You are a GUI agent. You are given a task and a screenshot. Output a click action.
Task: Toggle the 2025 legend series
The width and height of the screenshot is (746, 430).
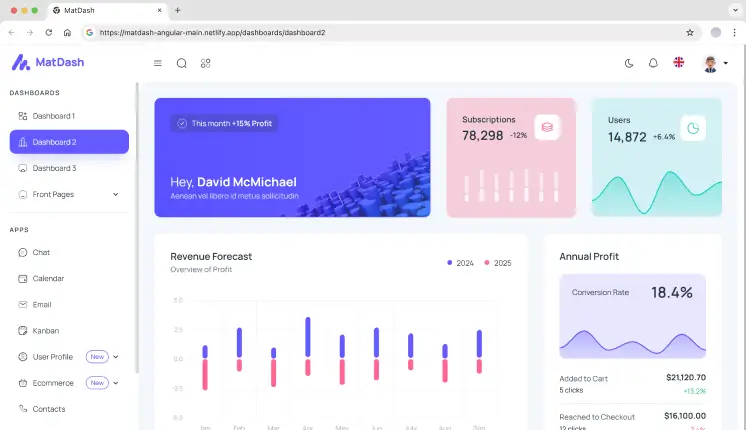[x=498, y=263]
